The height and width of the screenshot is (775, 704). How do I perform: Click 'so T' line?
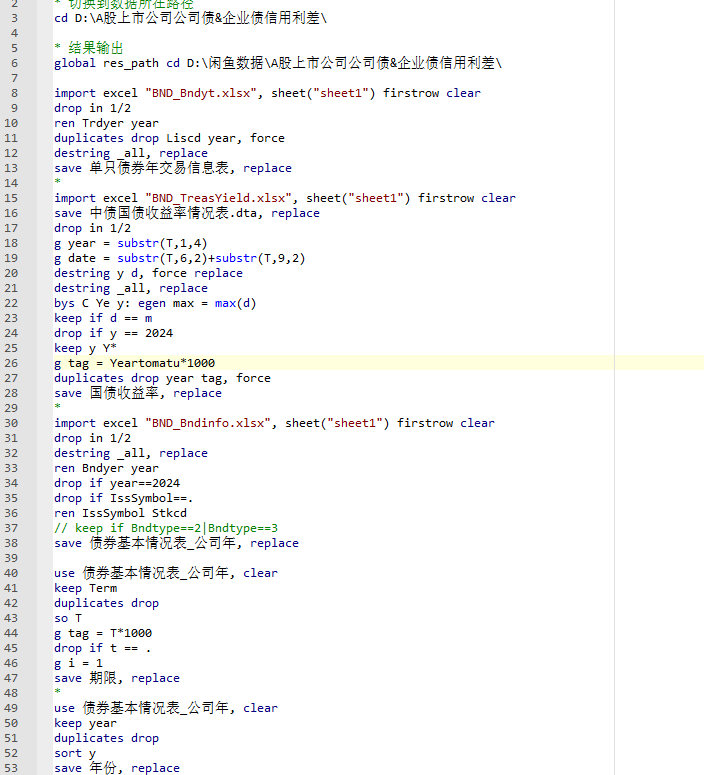[68, 618]
